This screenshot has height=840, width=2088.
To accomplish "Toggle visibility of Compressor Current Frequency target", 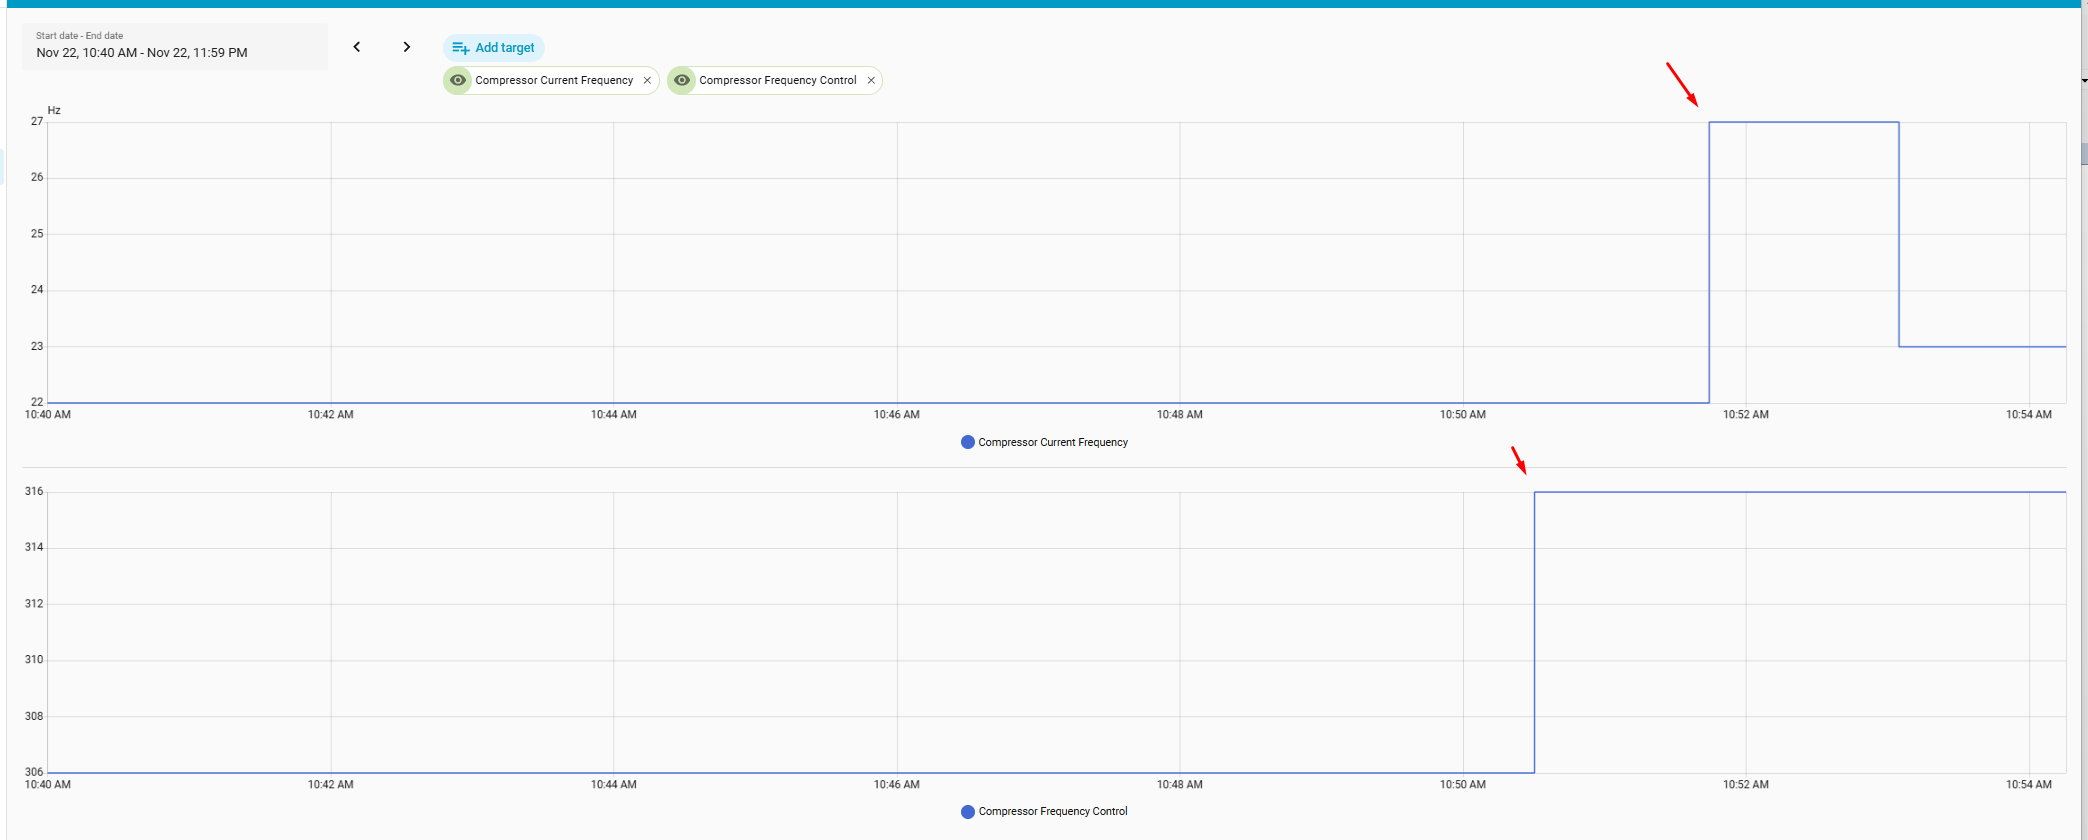I will 458,80.
